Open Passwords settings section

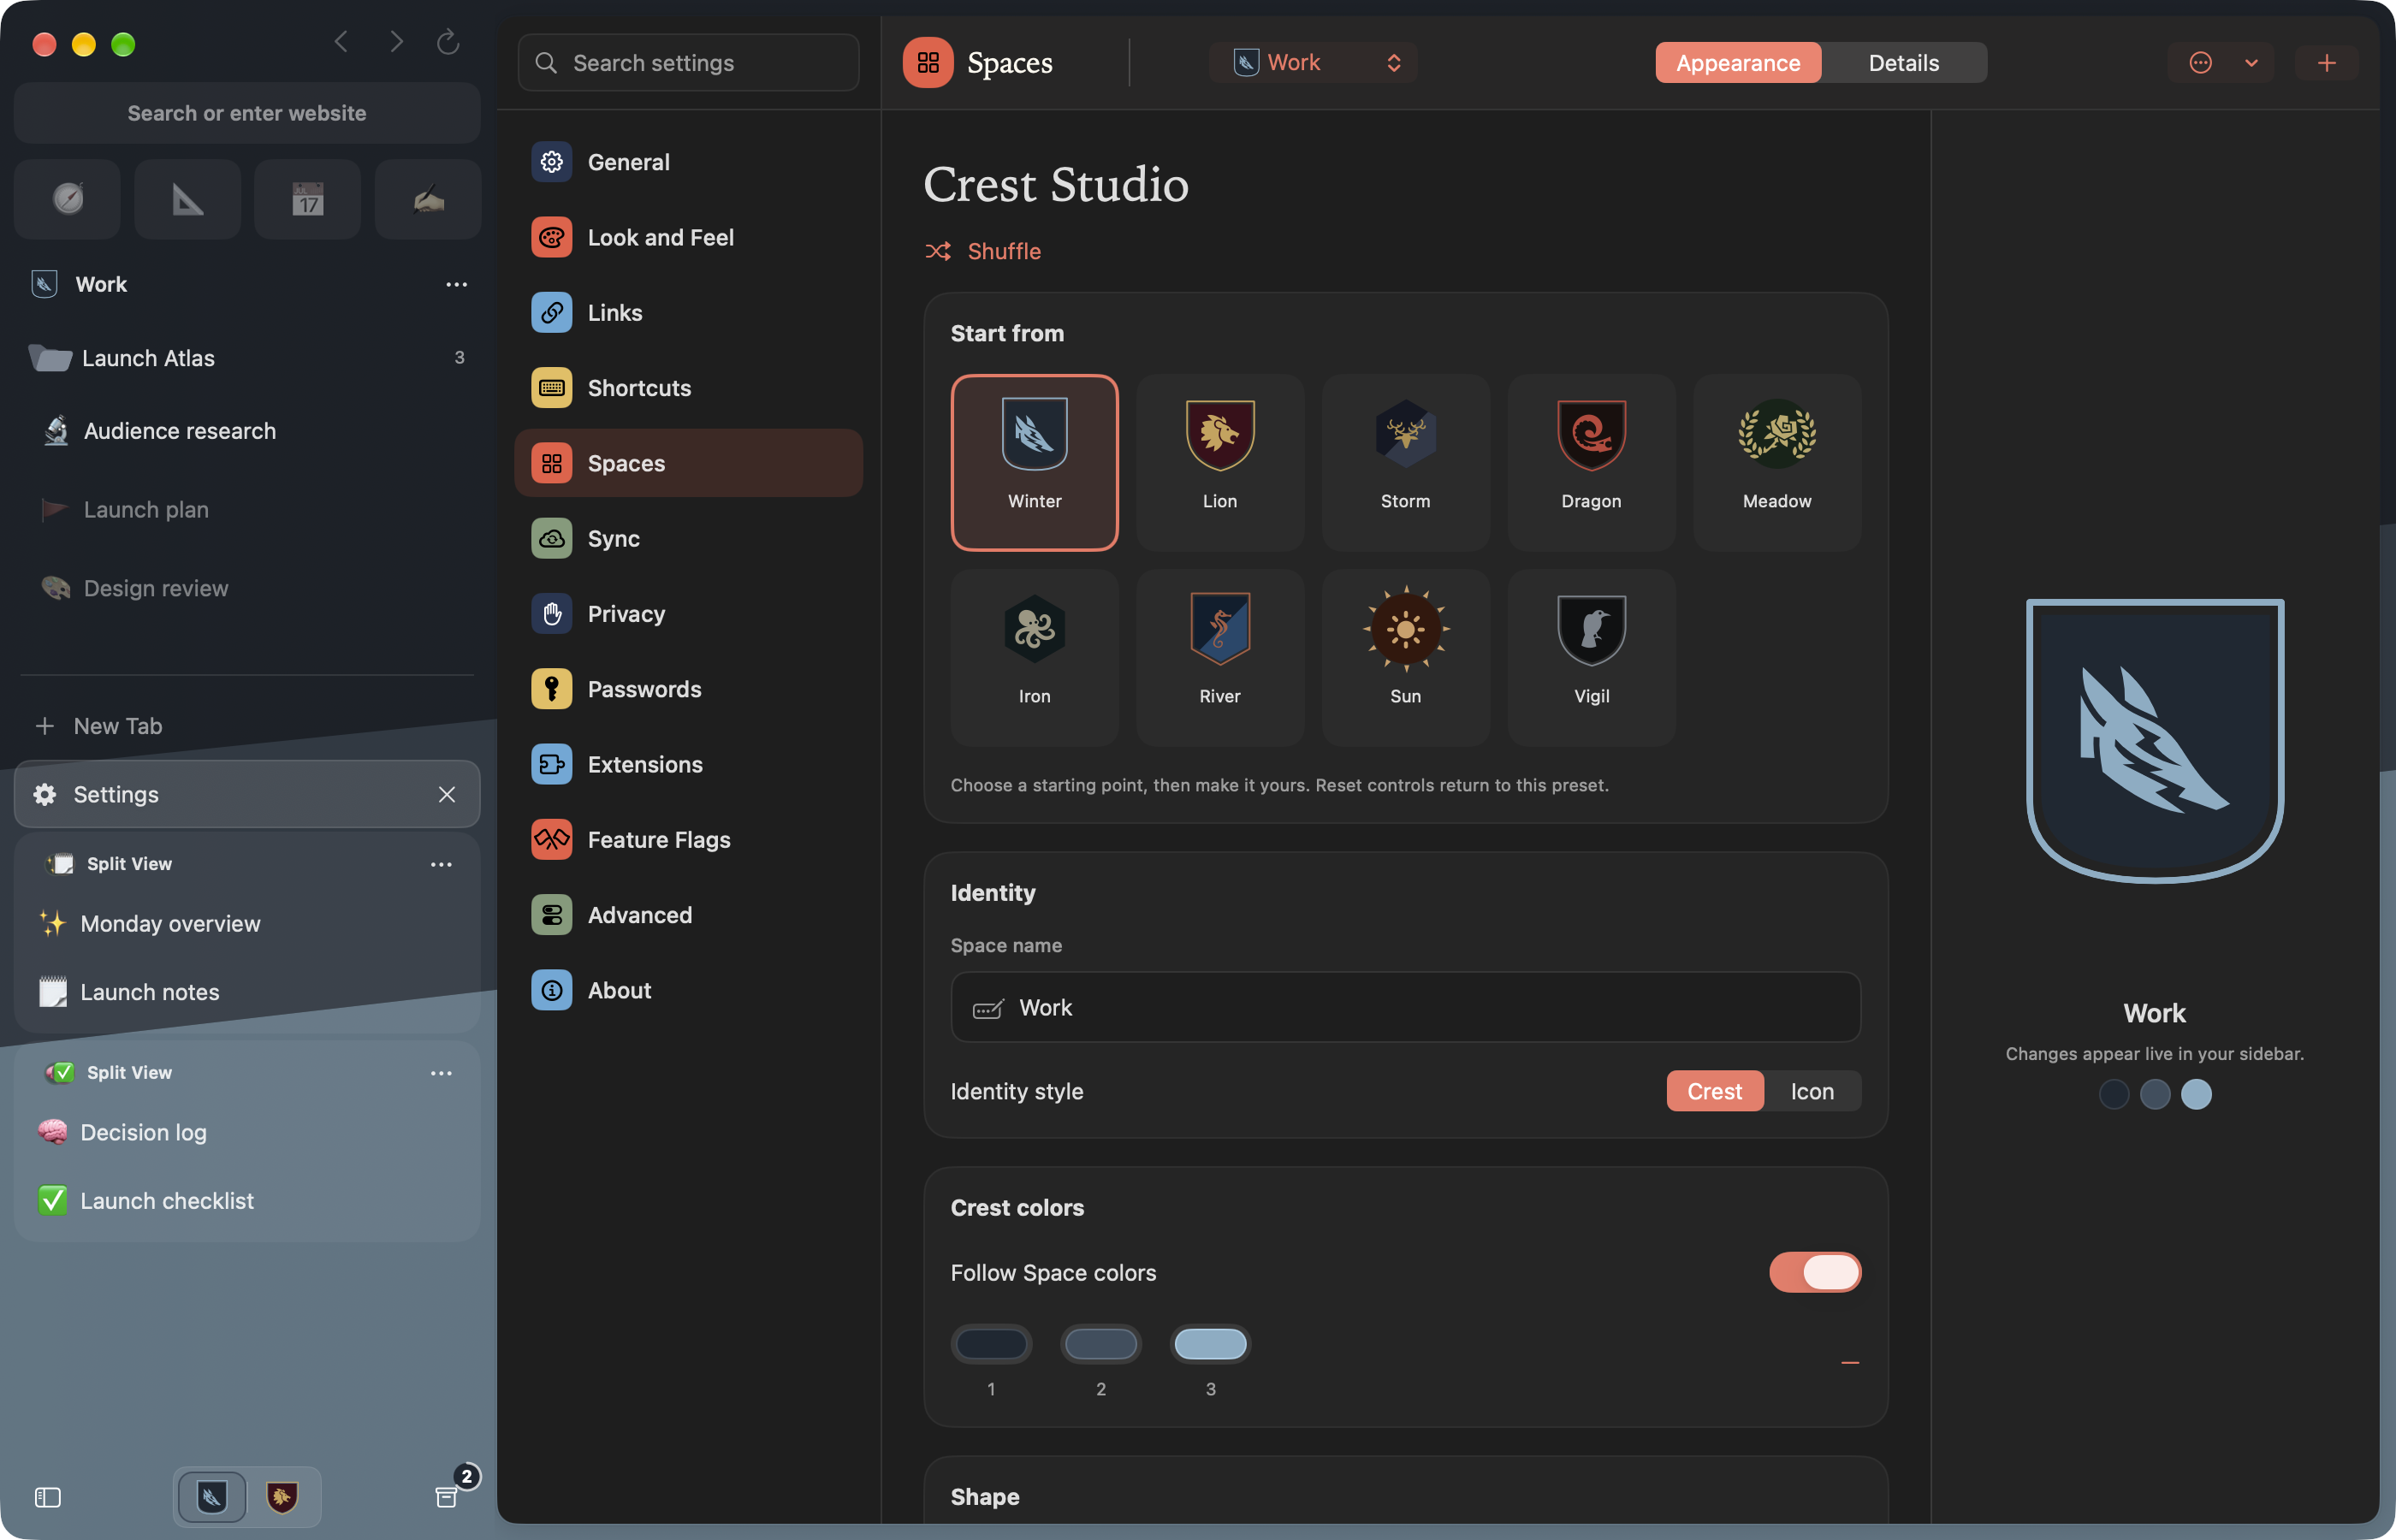pyautogui.click(x=688, y=689)
